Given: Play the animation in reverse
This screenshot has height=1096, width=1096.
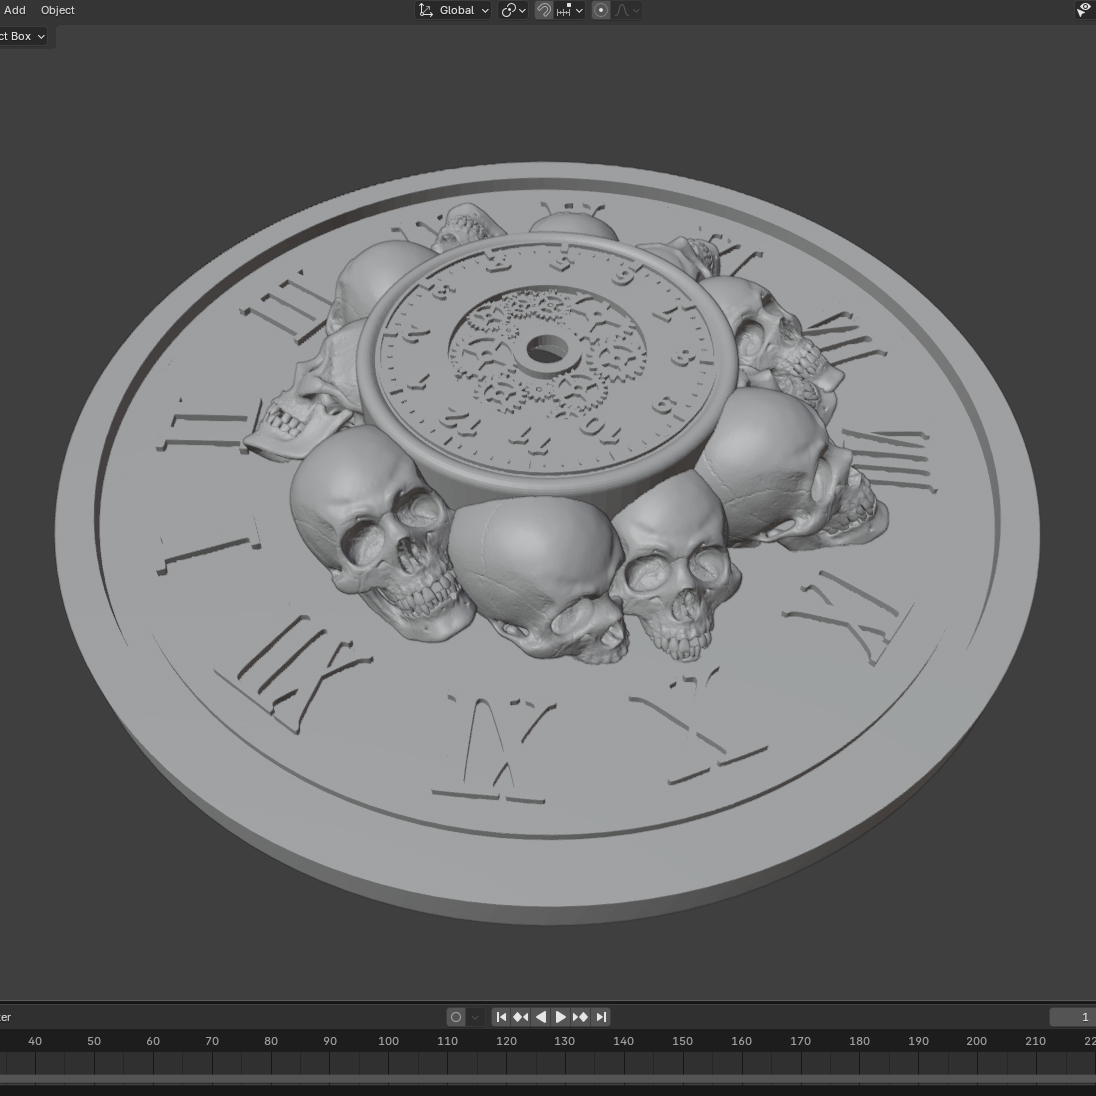Looking at the screenshot, I should (540, 1017).
